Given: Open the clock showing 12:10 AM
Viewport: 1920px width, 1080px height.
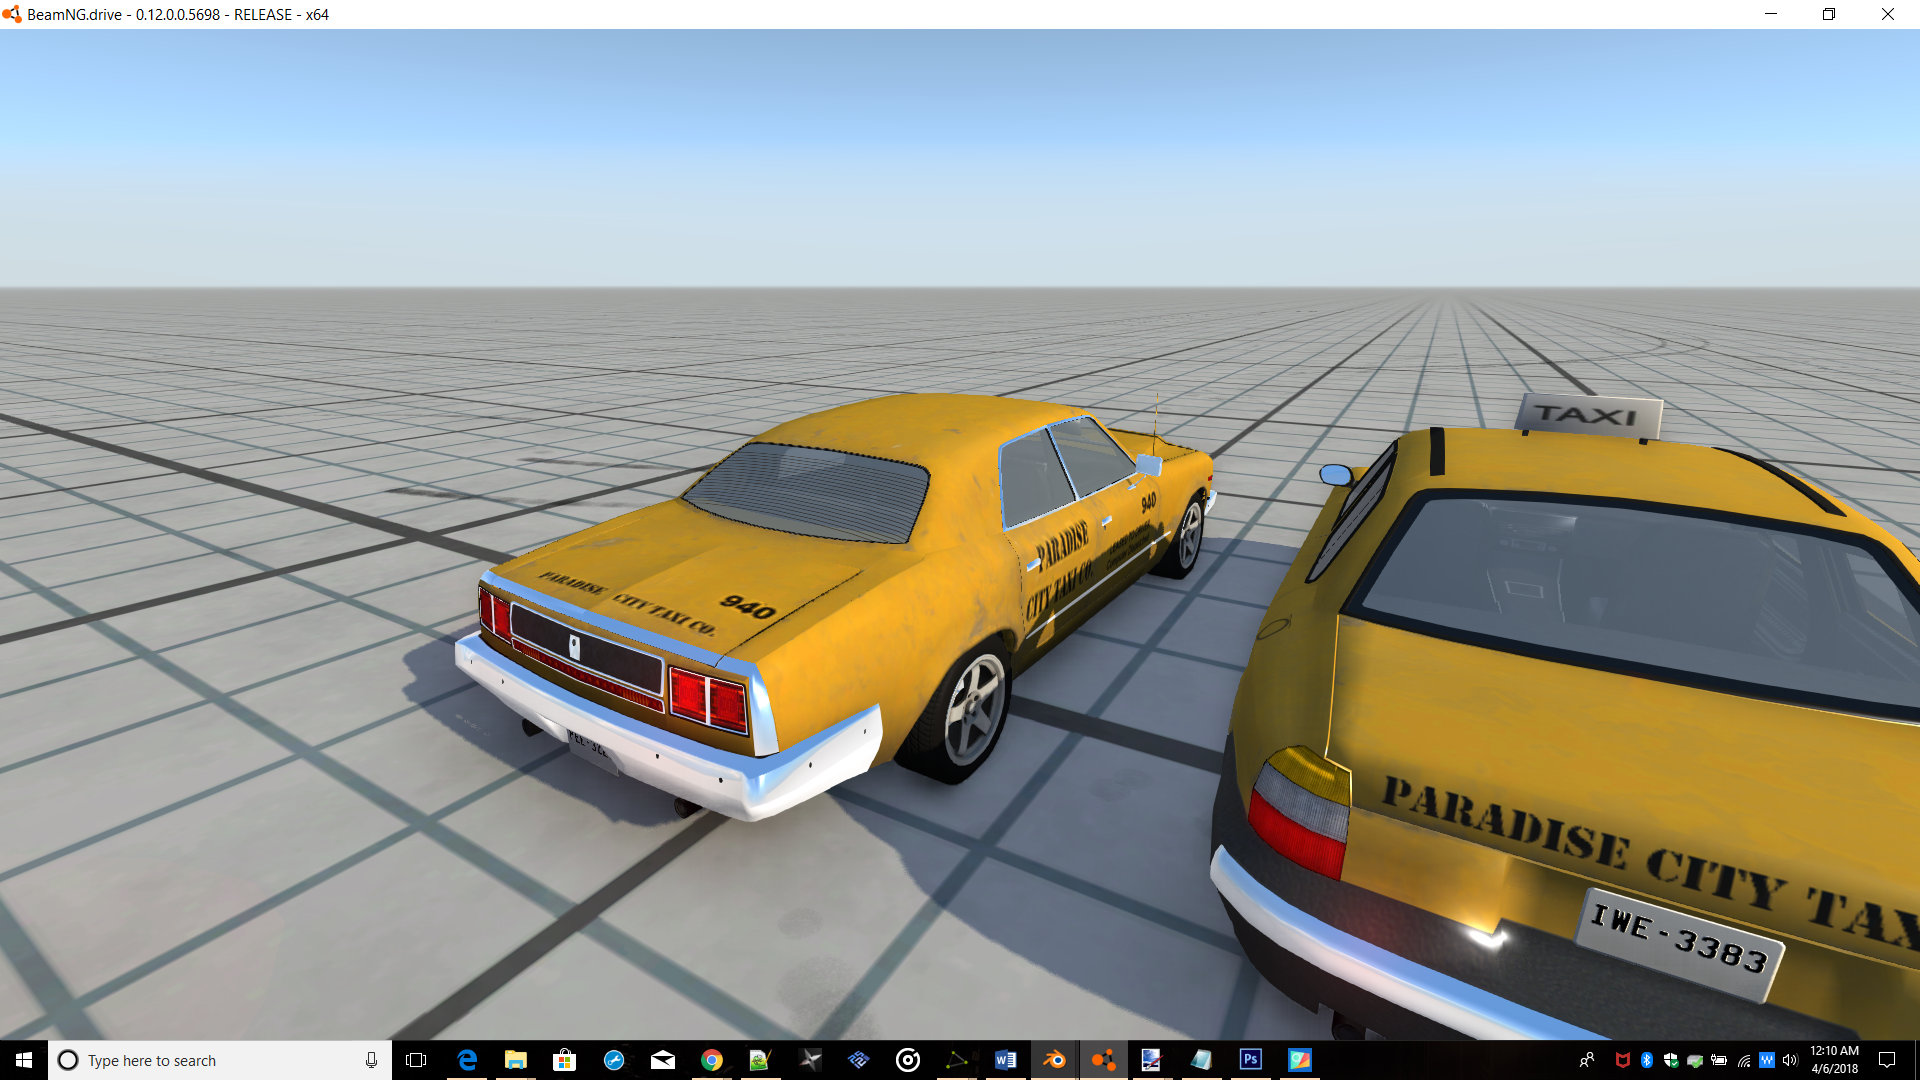Looking at the screenshot, I should (1834, 1060).
